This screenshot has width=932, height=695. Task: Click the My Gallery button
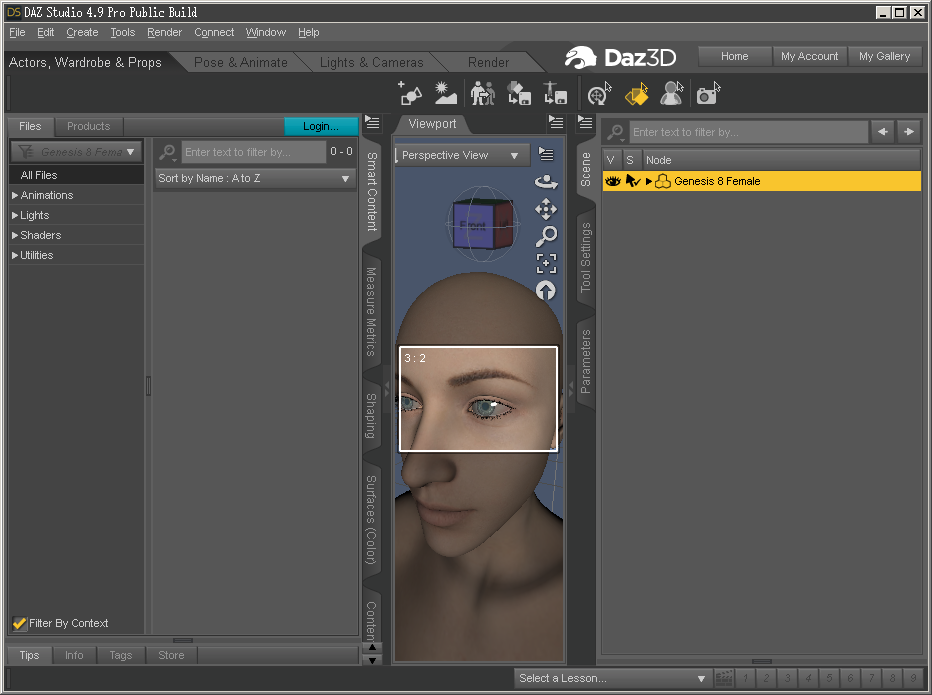click(884, 56)
